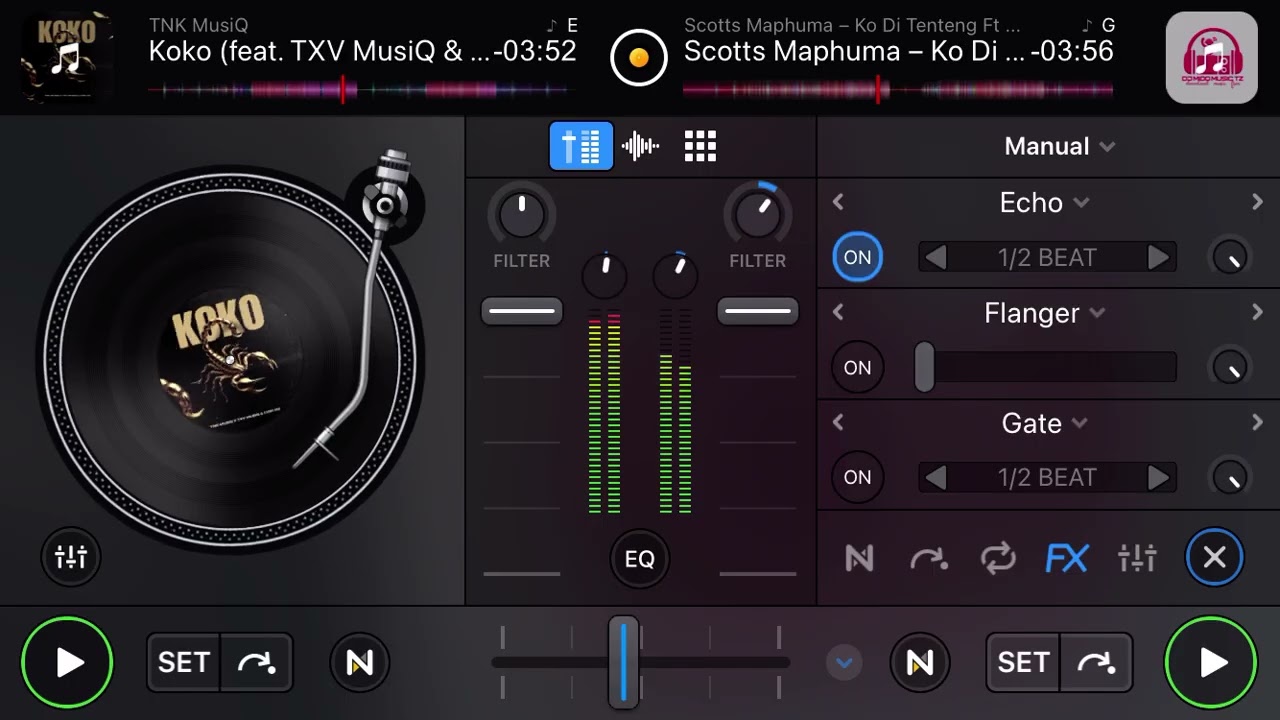The height and width of the screenshot is (720, 1280).
Task: Go to next effect after Flanger
Action: click(1257, 312)
